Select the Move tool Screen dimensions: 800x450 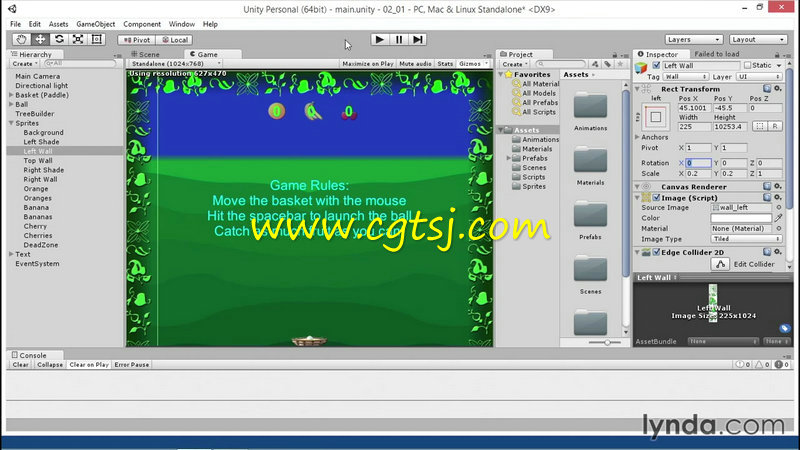tap(40, 39)
